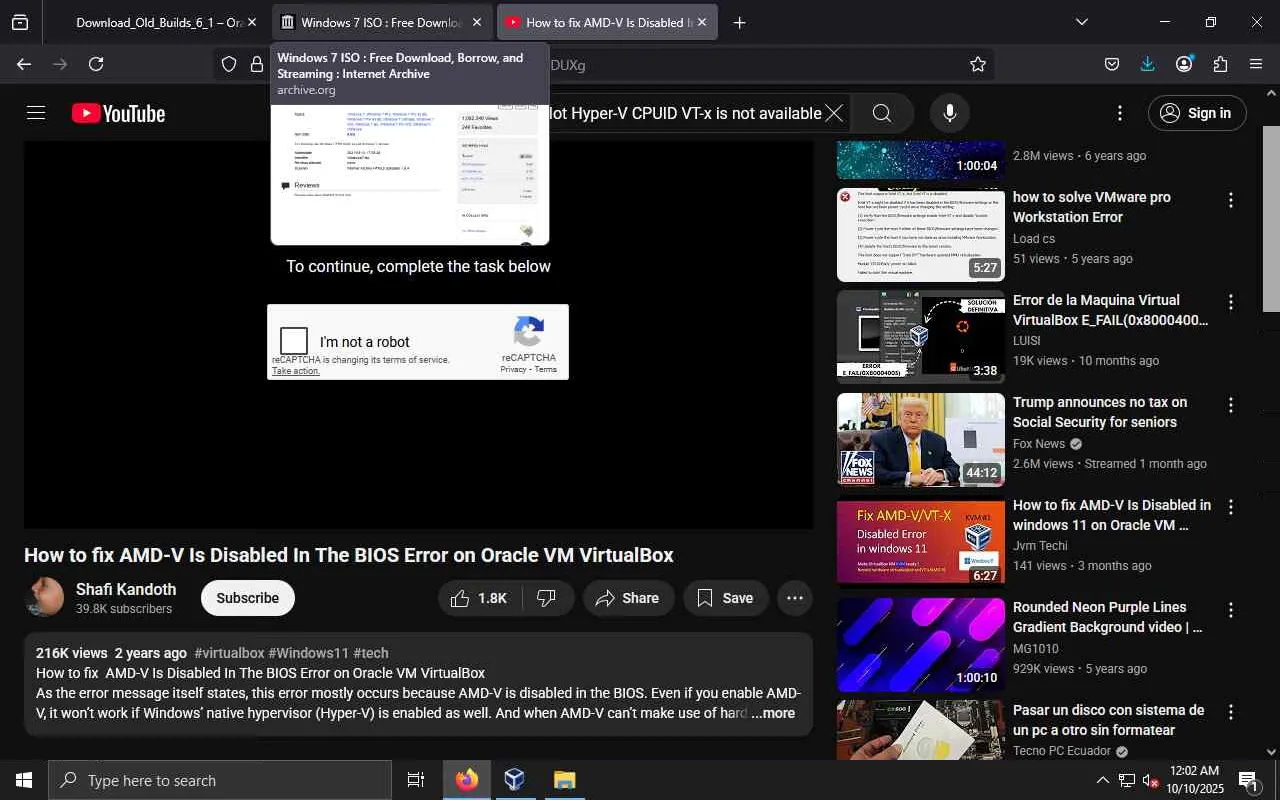Screen dimensions: 1280x800
Task: Open VirtualBox from the taskbar
Action: 515,780
